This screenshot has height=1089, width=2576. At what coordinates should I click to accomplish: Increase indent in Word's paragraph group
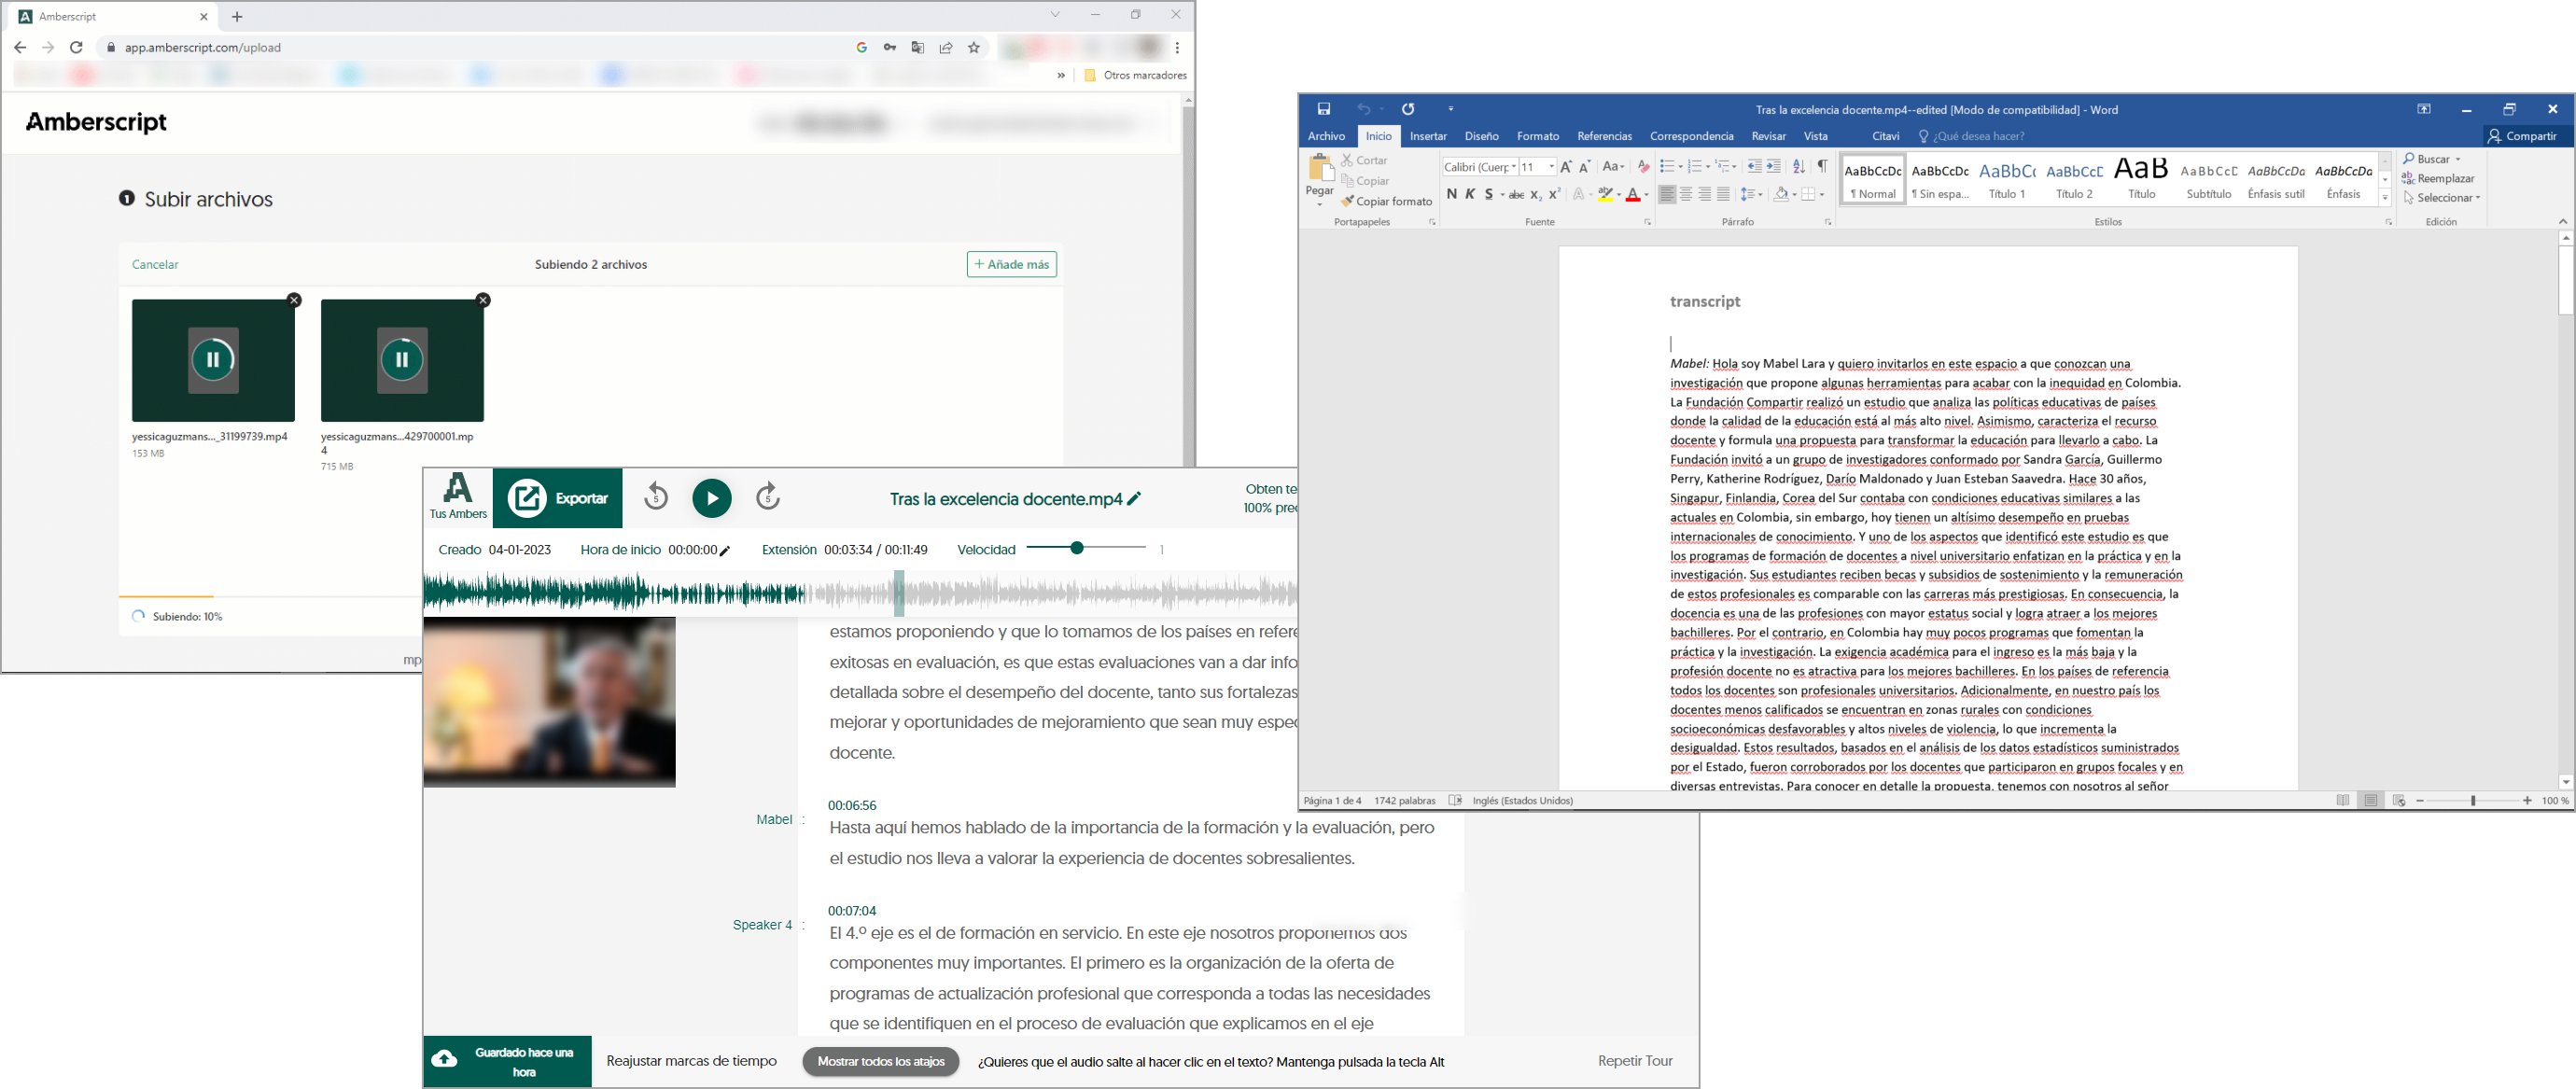tap(1773, 167)
